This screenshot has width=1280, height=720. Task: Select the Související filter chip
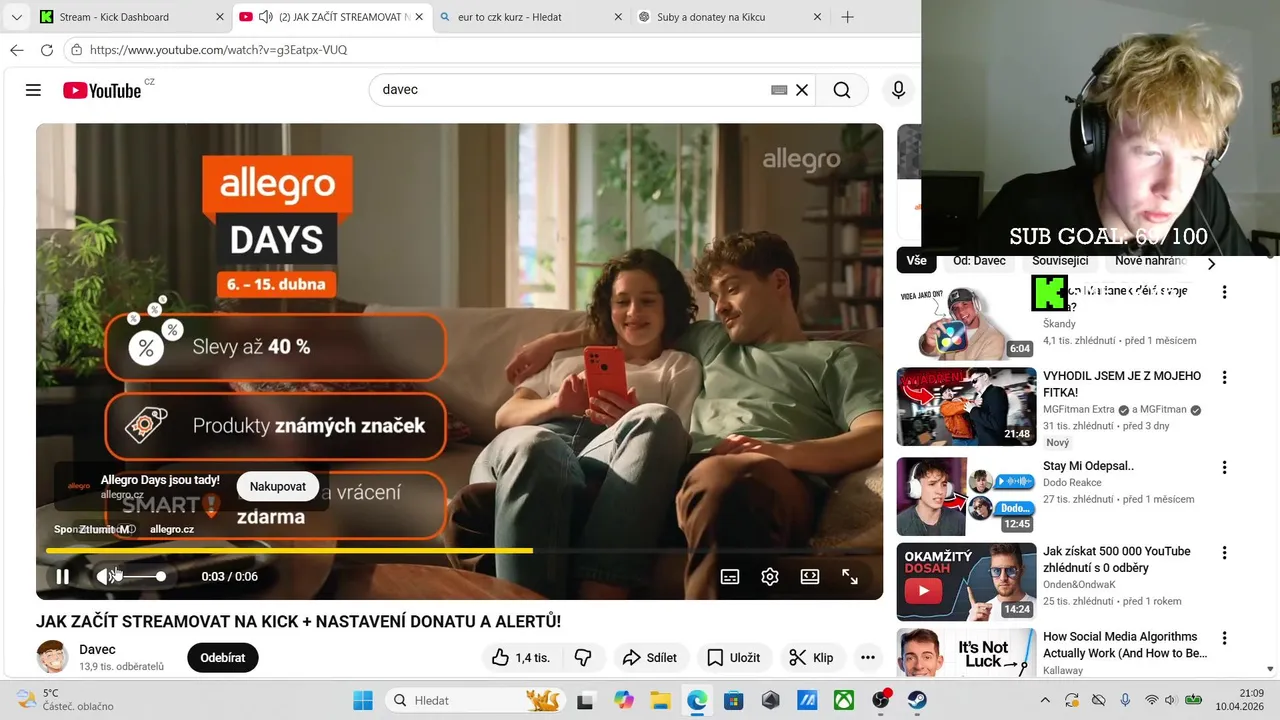click(1060, 261)
